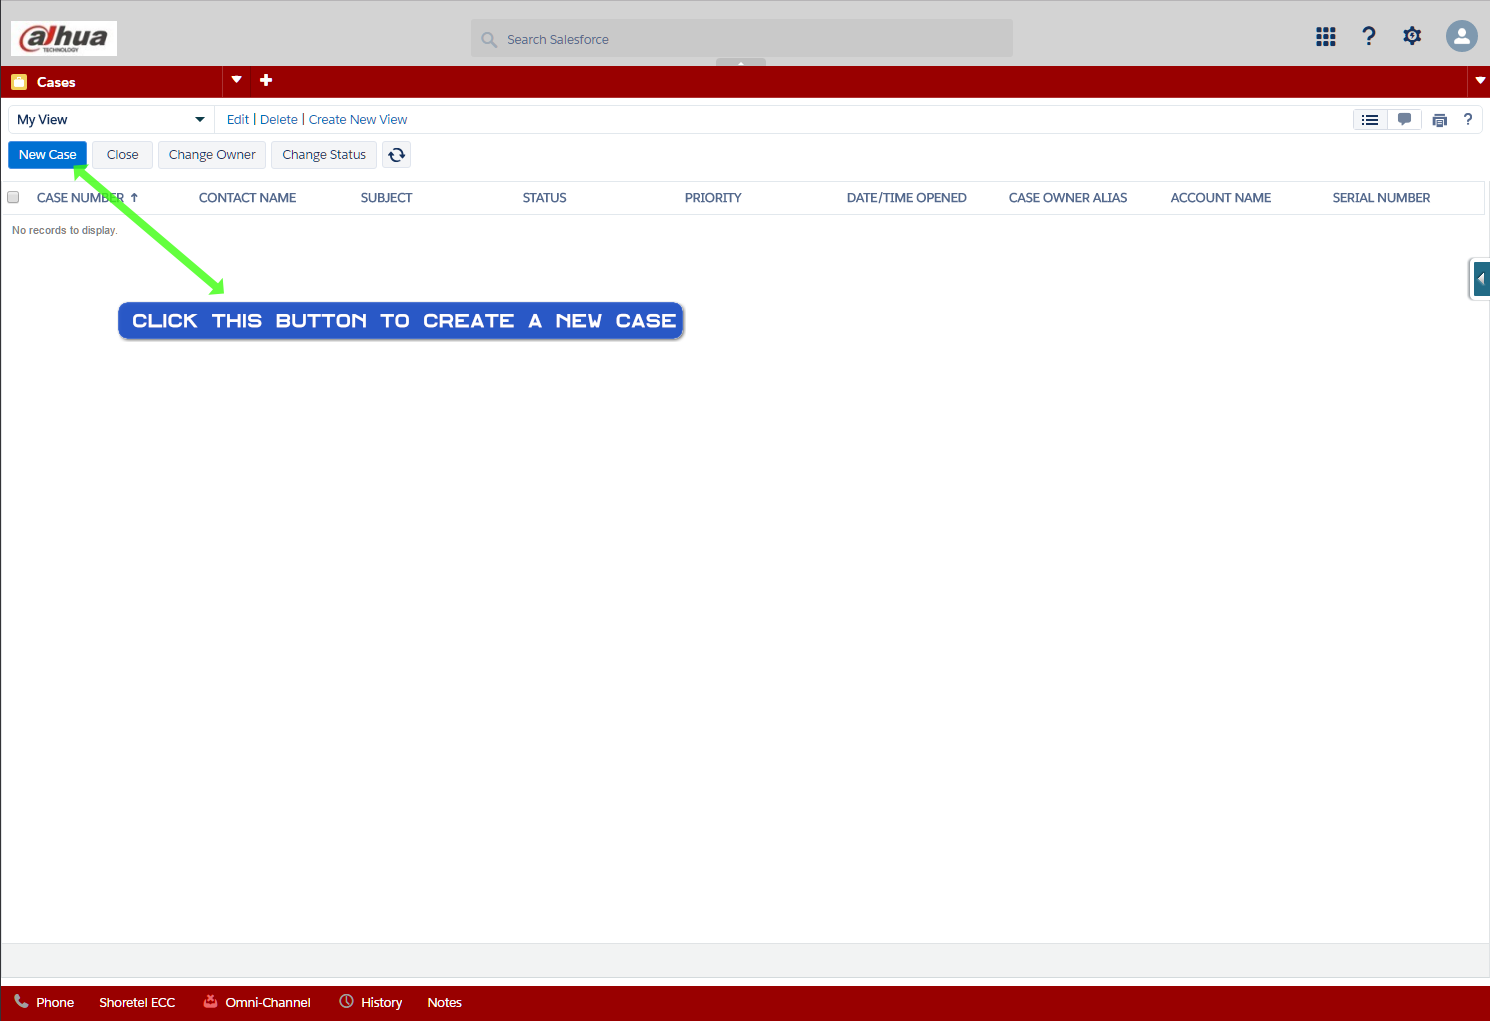Sort by Date/Time Opened column

[906, 198]
